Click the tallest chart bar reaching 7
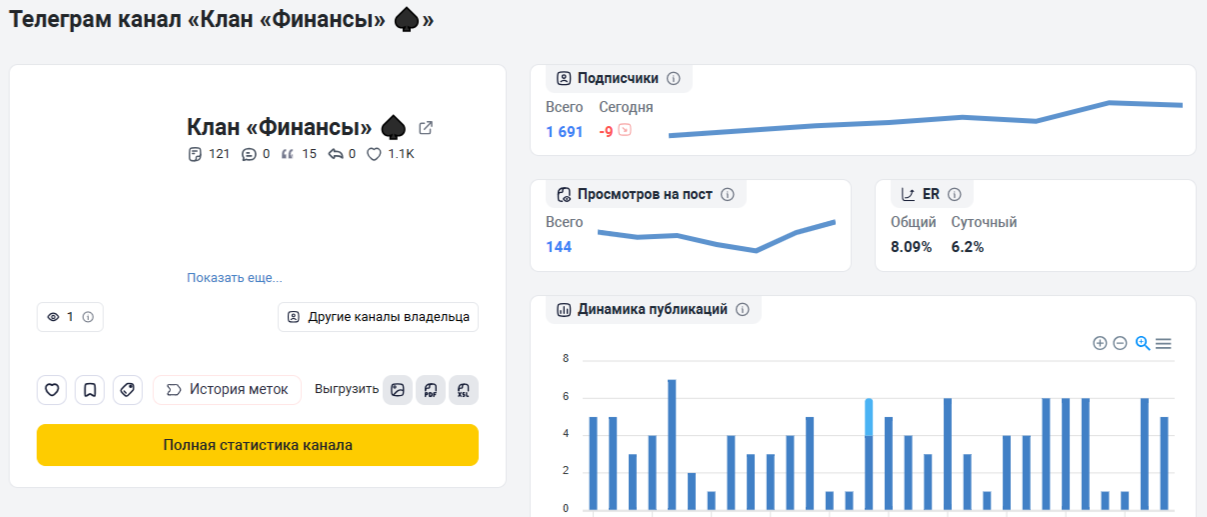 coord(672,444)
